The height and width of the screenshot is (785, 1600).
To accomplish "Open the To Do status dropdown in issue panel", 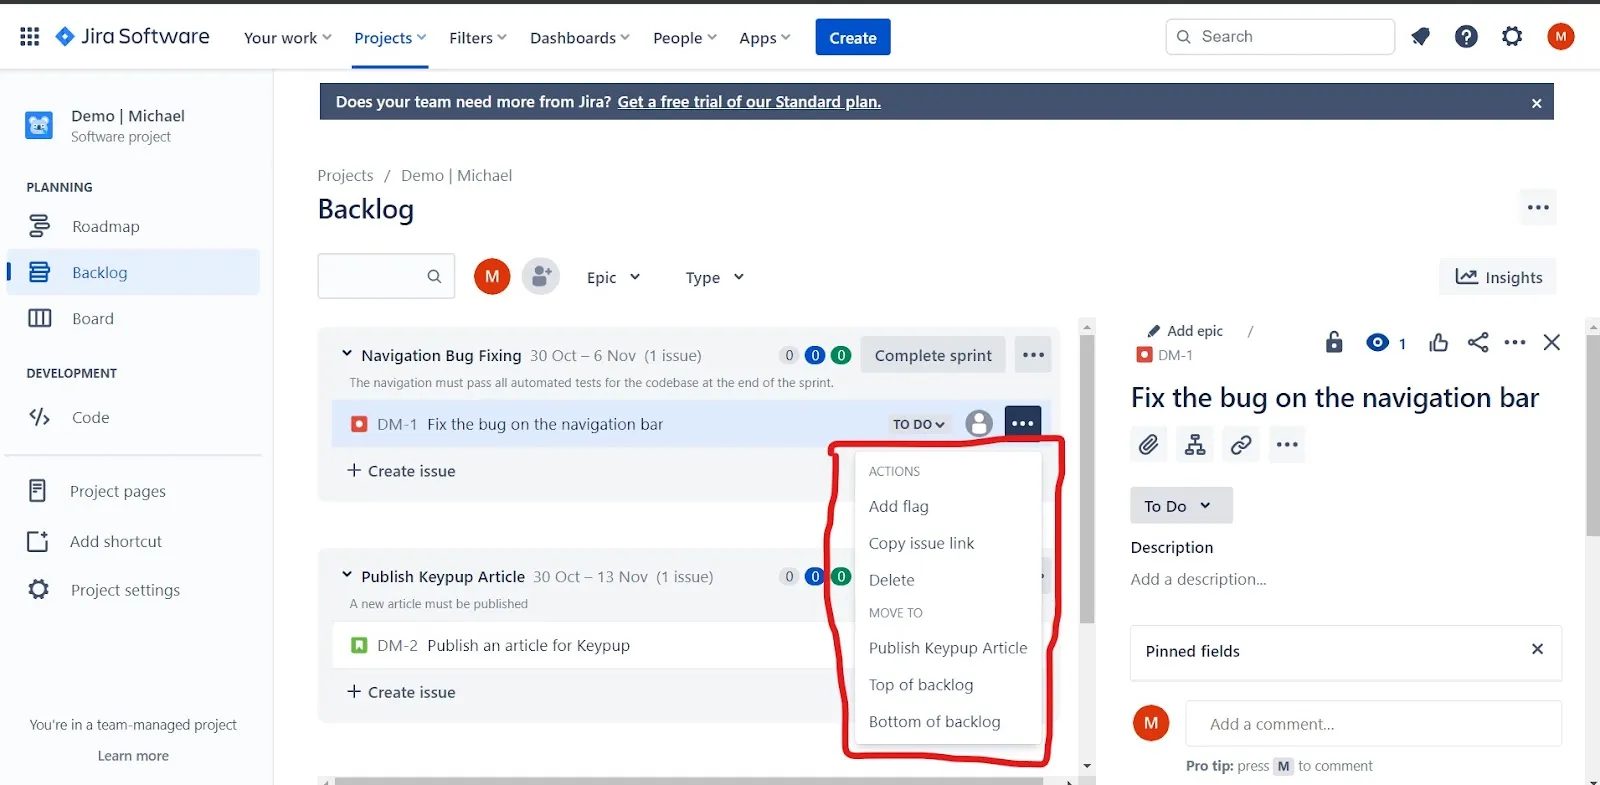I will pos(1181,506).
